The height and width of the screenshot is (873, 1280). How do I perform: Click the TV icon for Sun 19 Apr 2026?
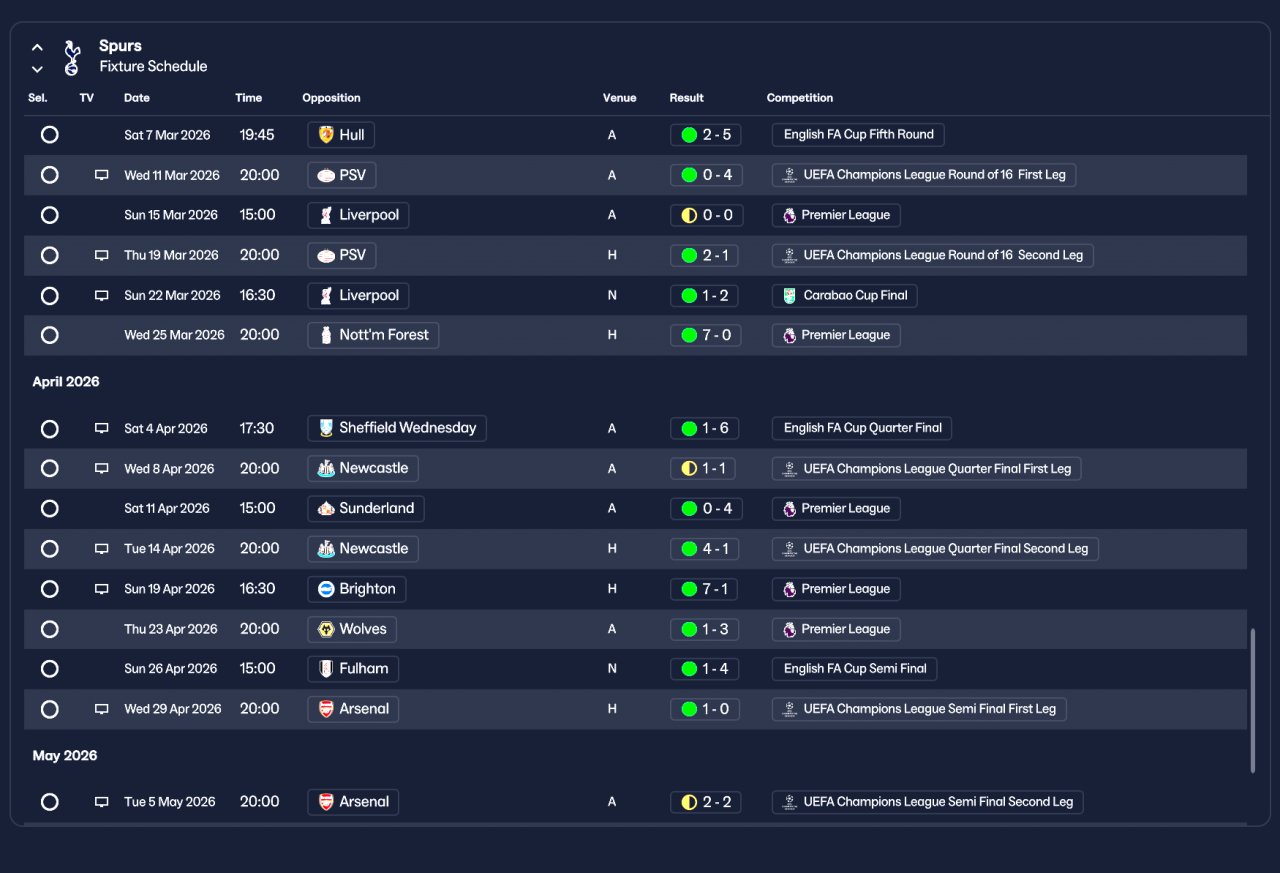pos(101,589)
